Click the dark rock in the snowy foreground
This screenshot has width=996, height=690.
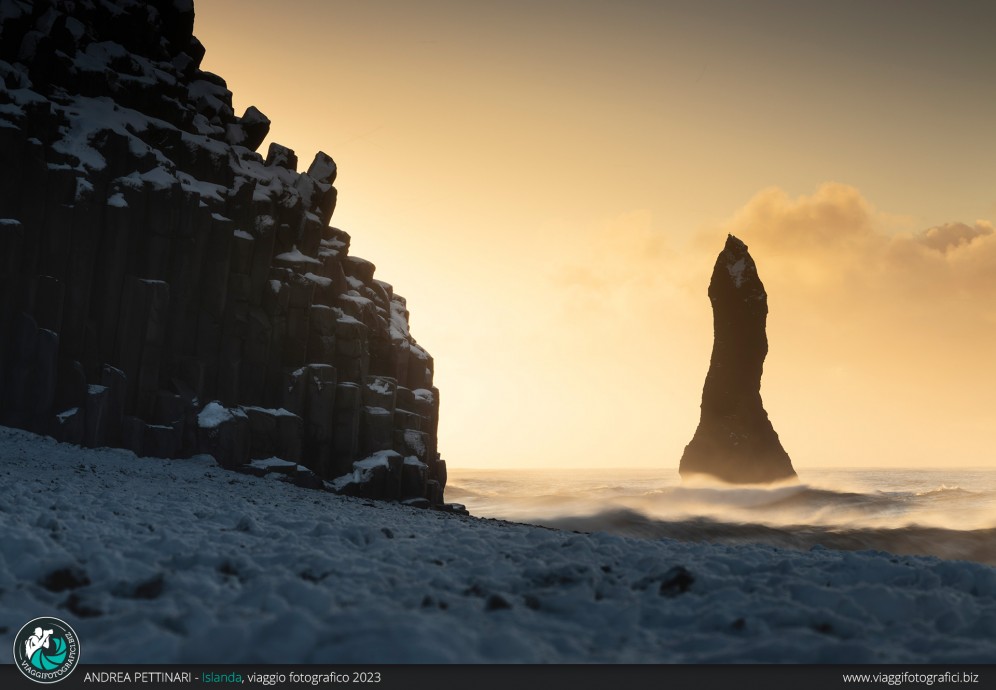(675, 581)
